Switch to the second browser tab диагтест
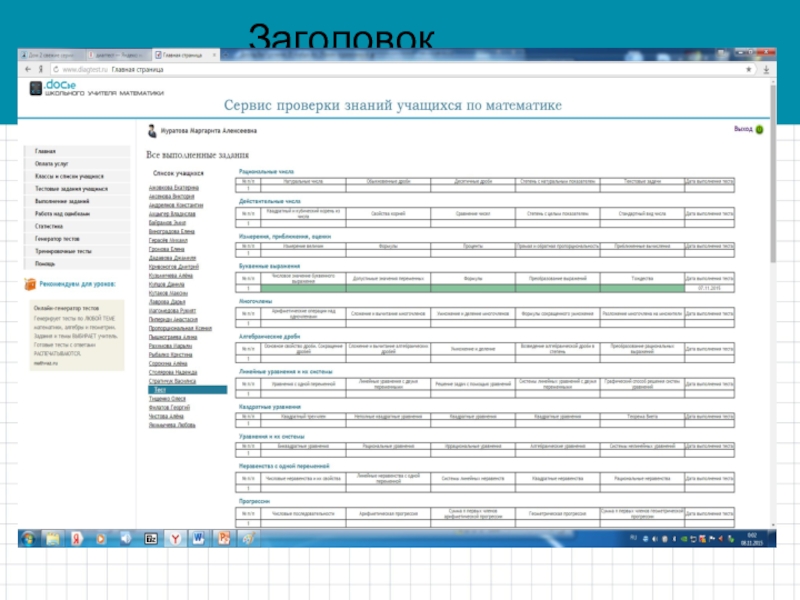The height and width of the screenshot is (600, 800). click(x=116, y=55)
